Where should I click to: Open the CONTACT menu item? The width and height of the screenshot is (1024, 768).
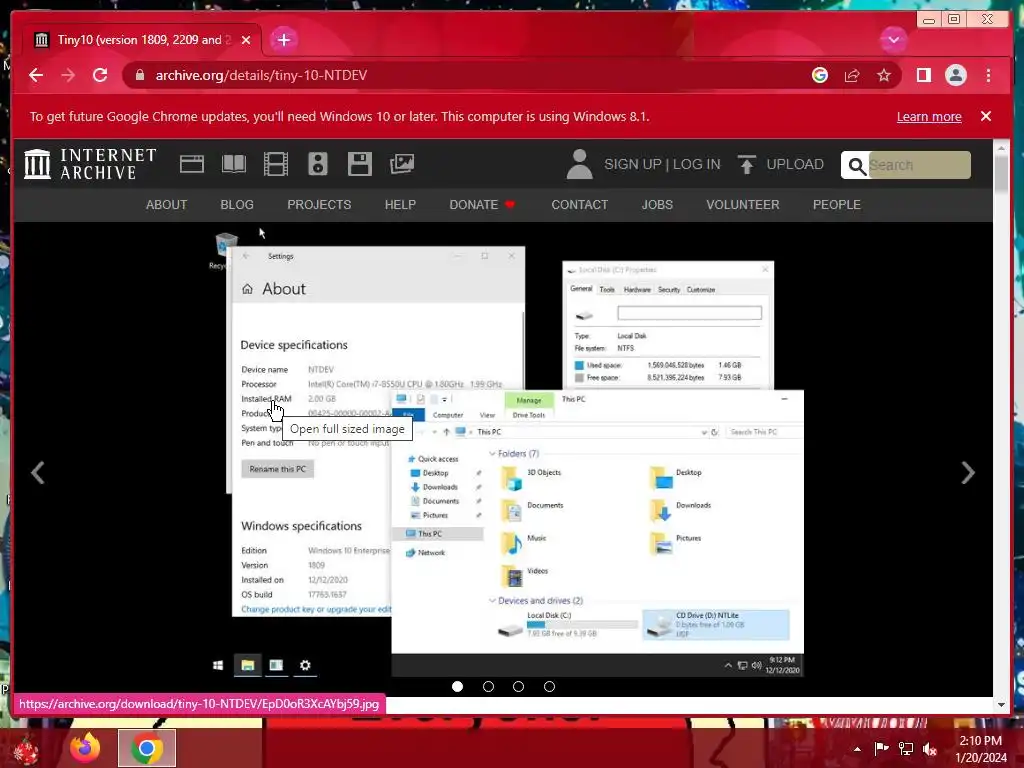(579, 204)
